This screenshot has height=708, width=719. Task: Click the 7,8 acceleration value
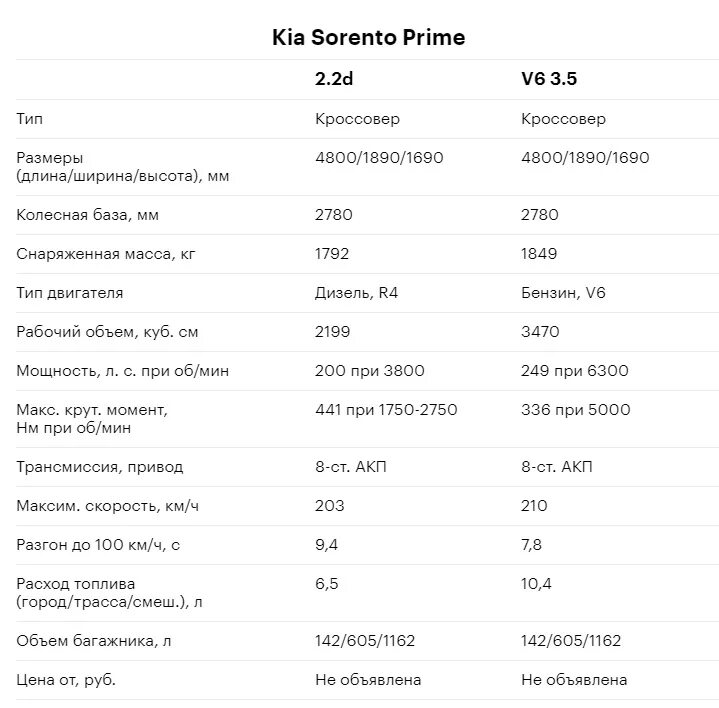pos(531,545)
